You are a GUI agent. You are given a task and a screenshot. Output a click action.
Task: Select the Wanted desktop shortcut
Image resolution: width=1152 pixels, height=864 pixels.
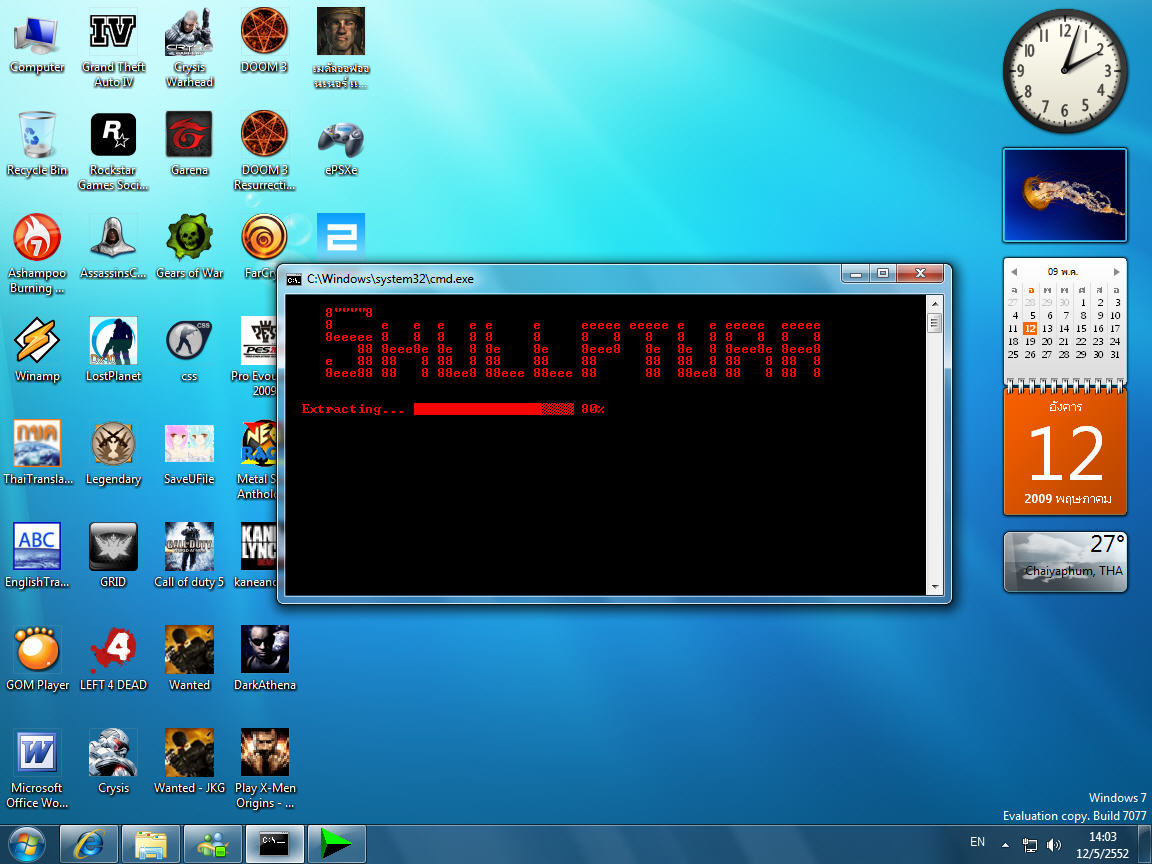(x=189, y=658)
